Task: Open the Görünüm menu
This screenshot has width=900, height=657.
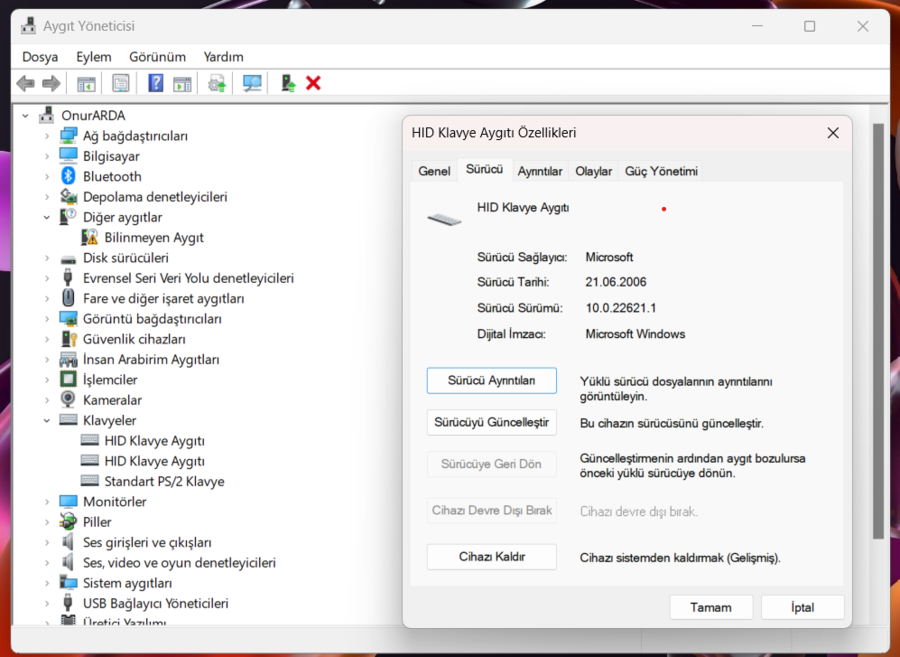Action: click(x=157, y=57)
